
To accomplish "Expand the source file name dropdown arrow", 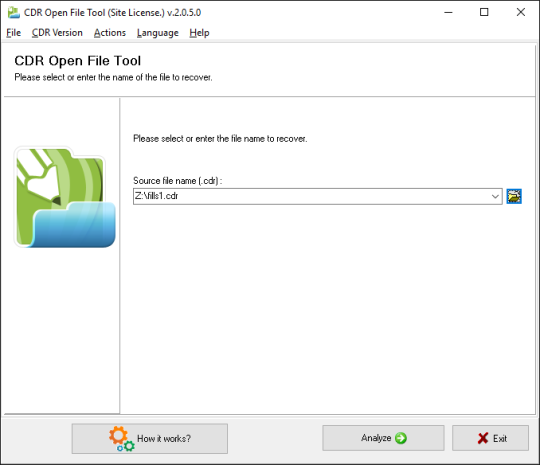I will 495,196.
